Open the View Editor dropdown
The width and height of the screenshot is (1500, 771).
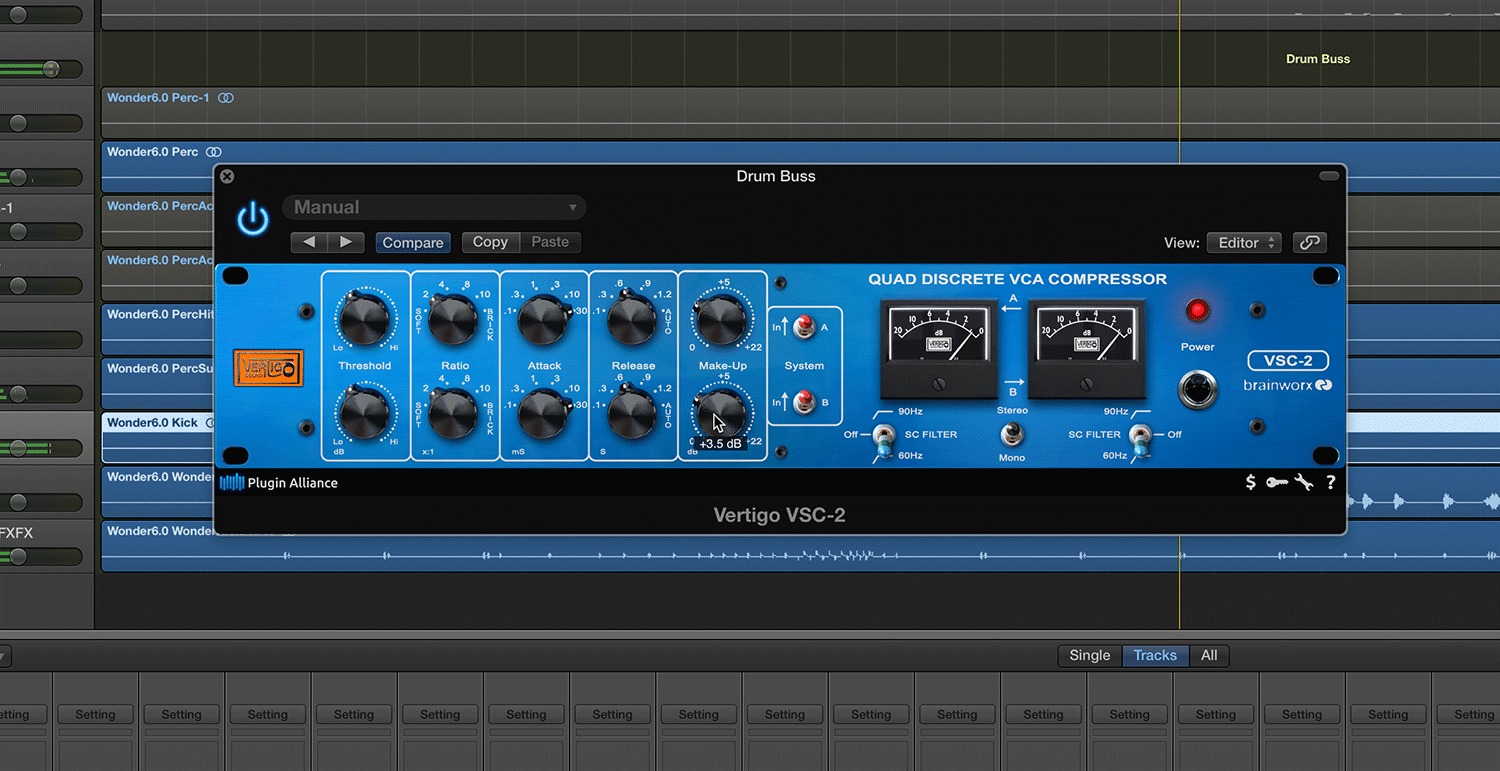pyautogui.click(x=1243, y=242)
